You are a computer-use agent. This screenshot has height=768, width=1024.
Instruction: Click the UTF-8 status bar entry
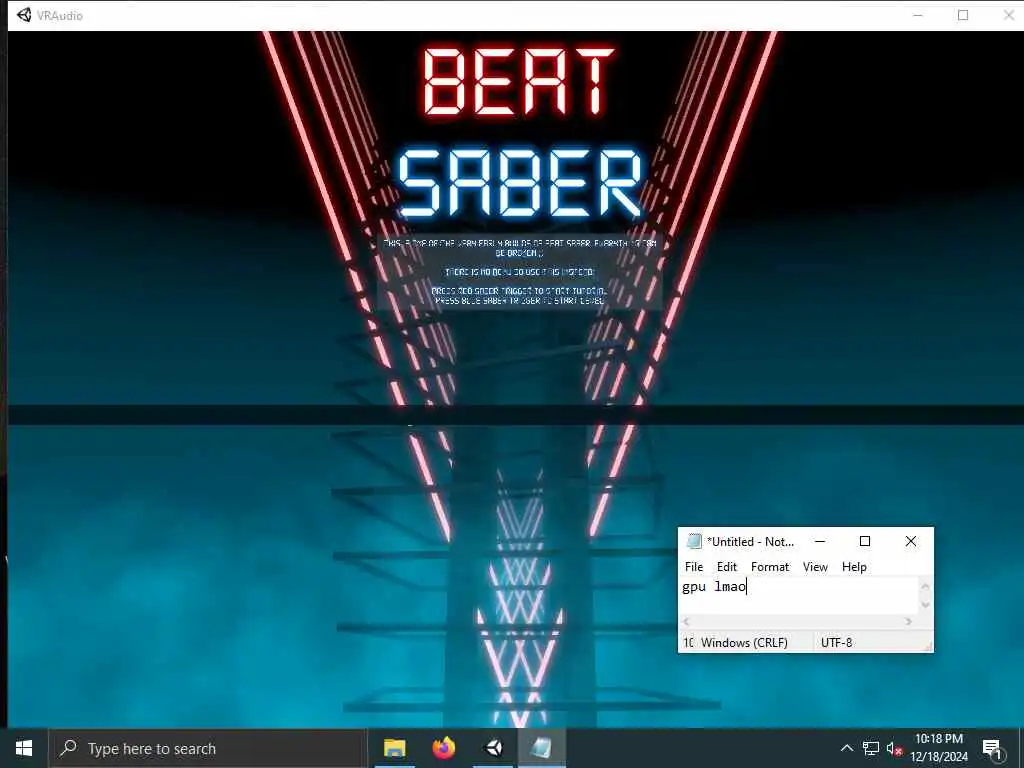(837, 643)
